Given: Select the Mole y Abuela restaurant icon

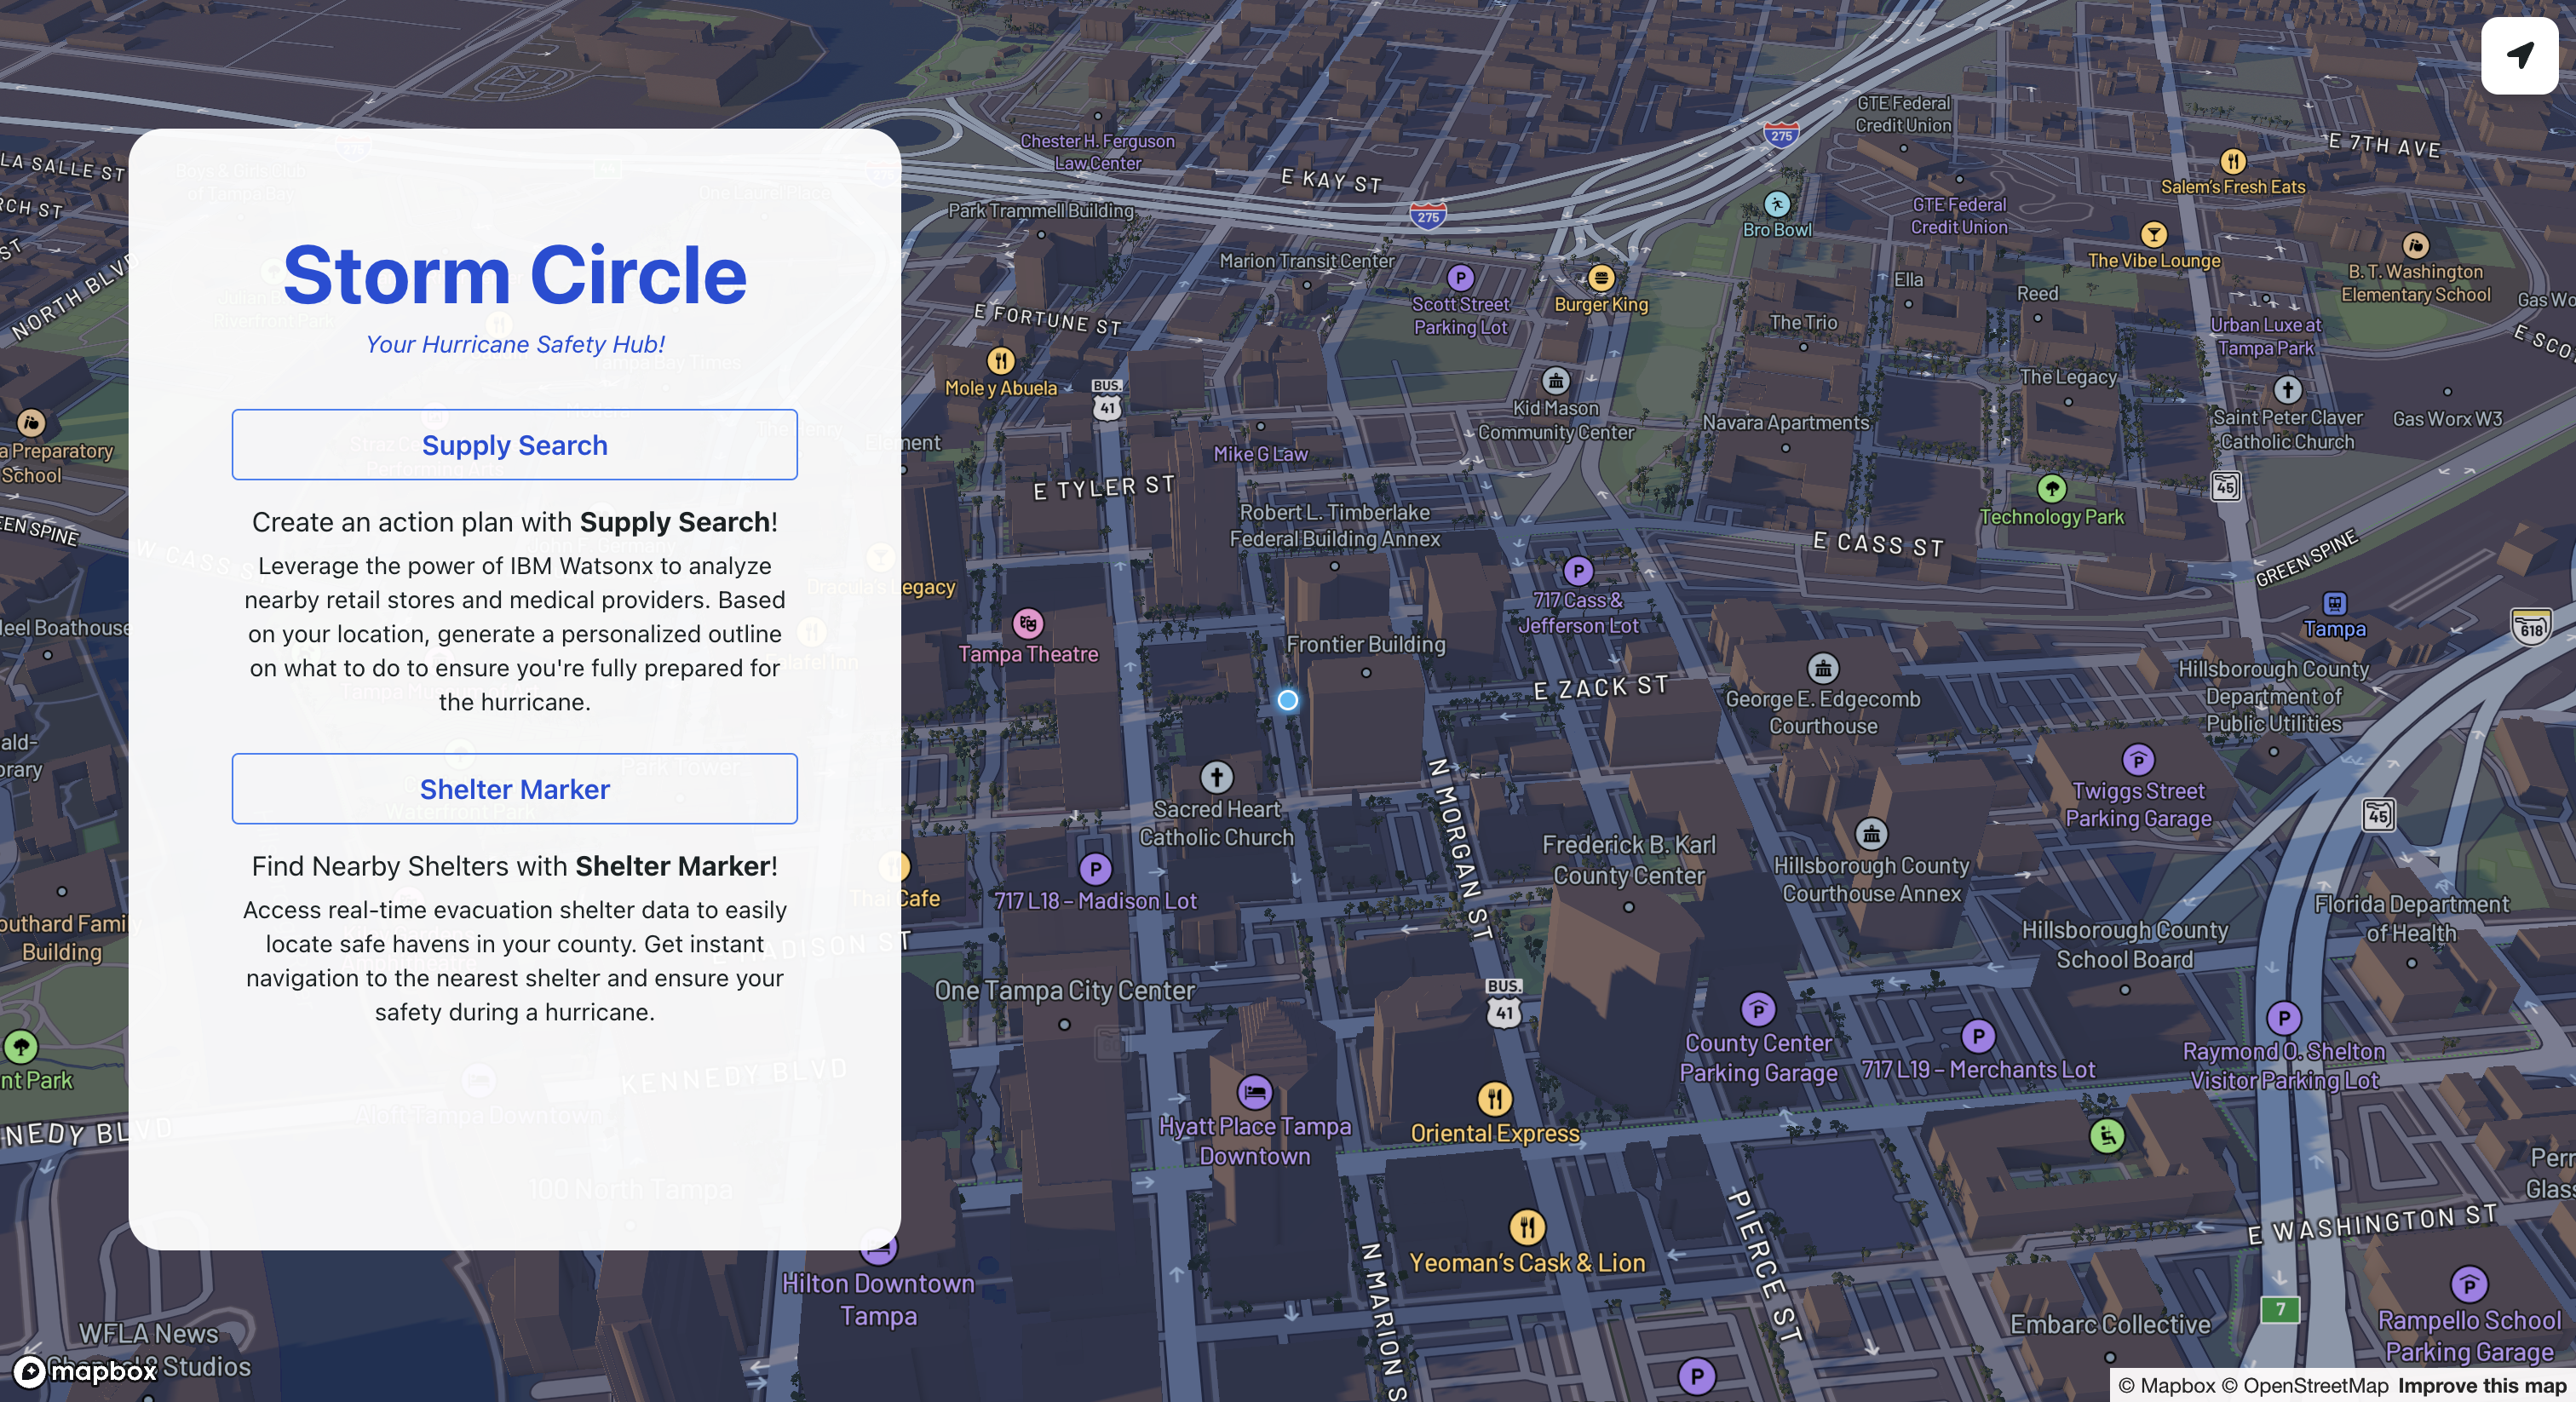Looking at the screenshot, I should coord(1000,360).
